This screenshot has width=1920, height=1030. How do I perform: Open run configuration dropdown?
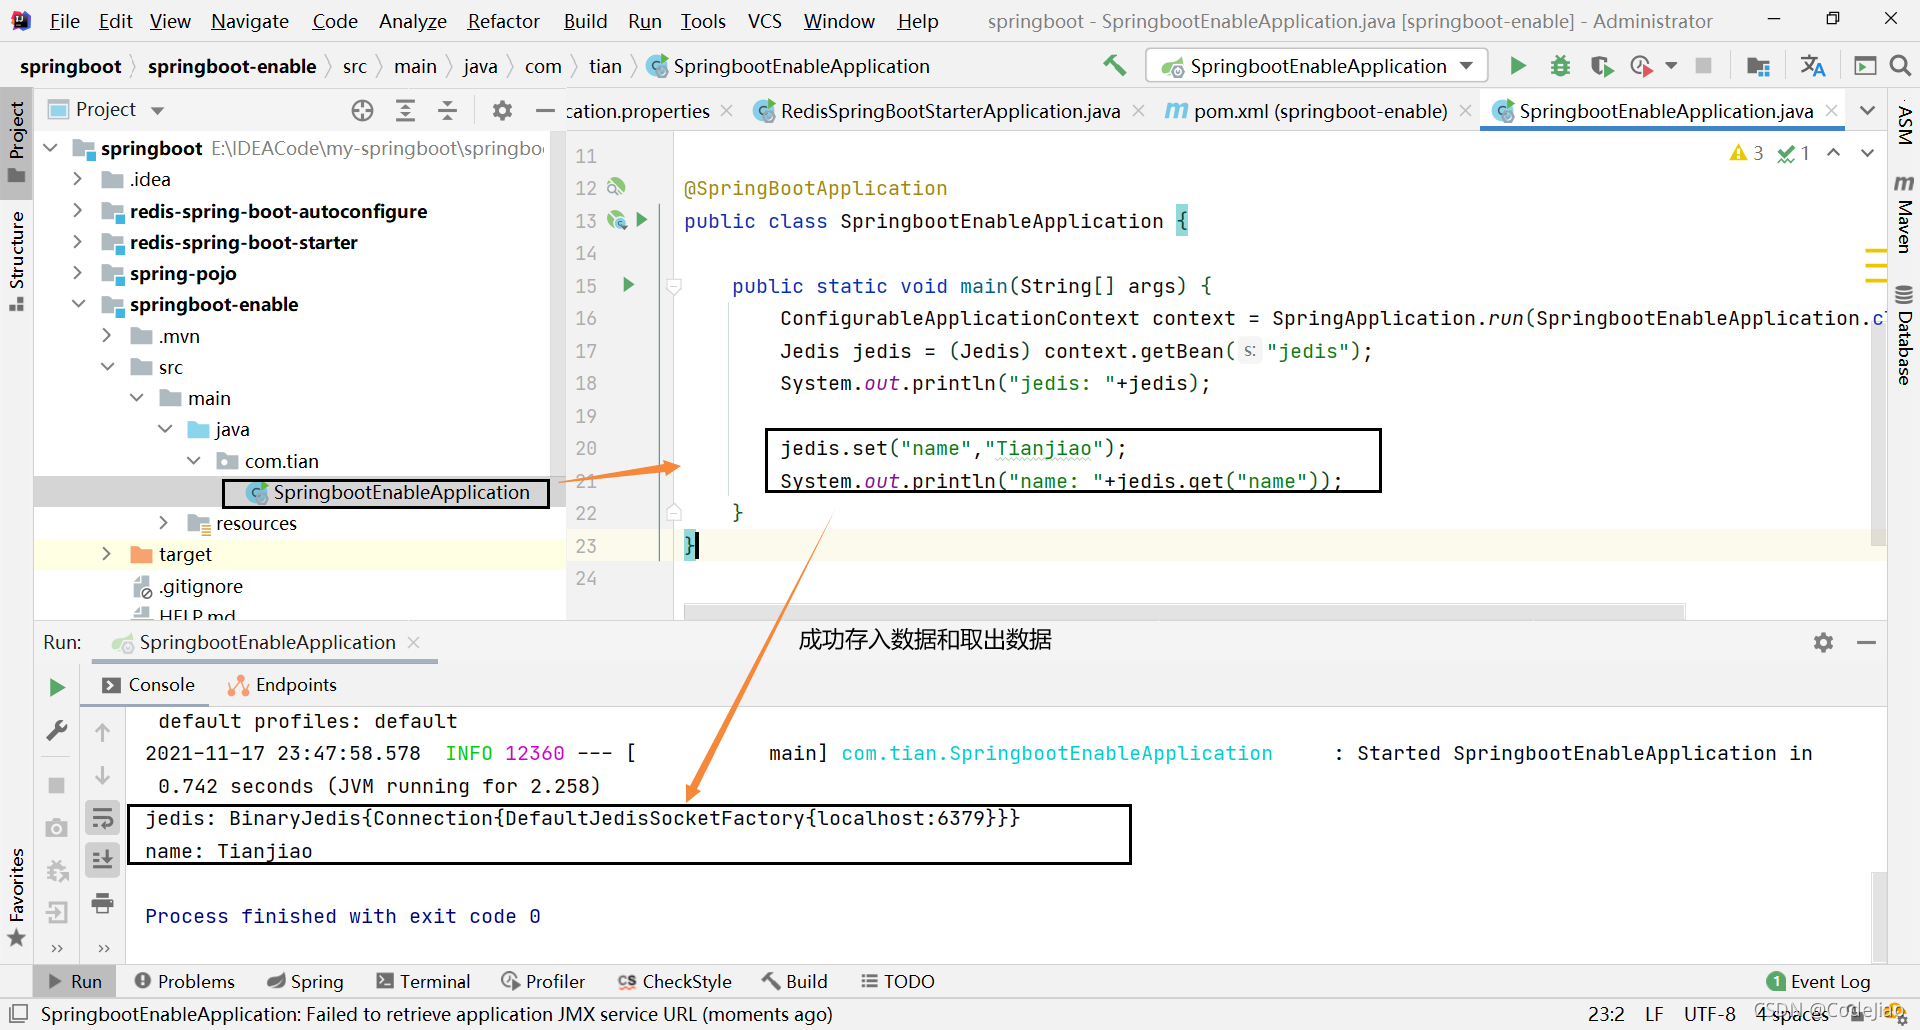point(1317,66)
